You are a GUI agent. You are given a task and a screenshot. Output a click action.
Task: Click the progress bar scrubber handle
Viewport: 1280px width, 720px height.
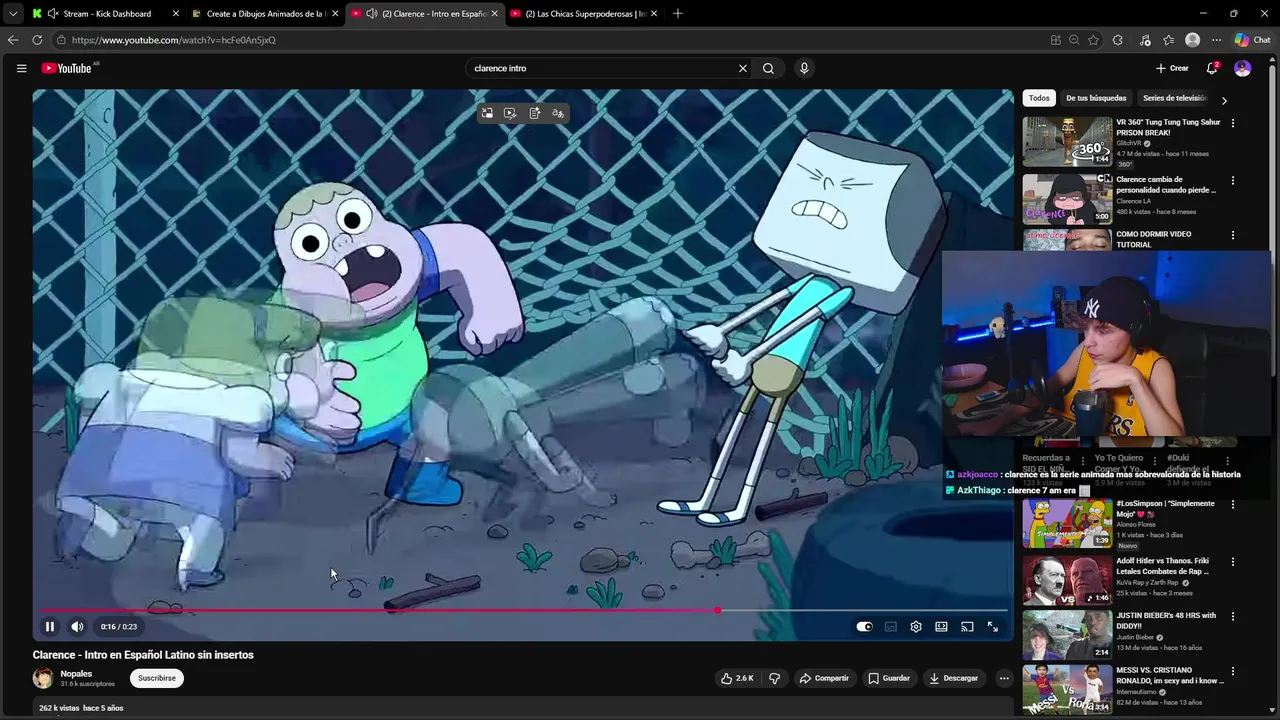pyautogui.click(x=717, y=609)
